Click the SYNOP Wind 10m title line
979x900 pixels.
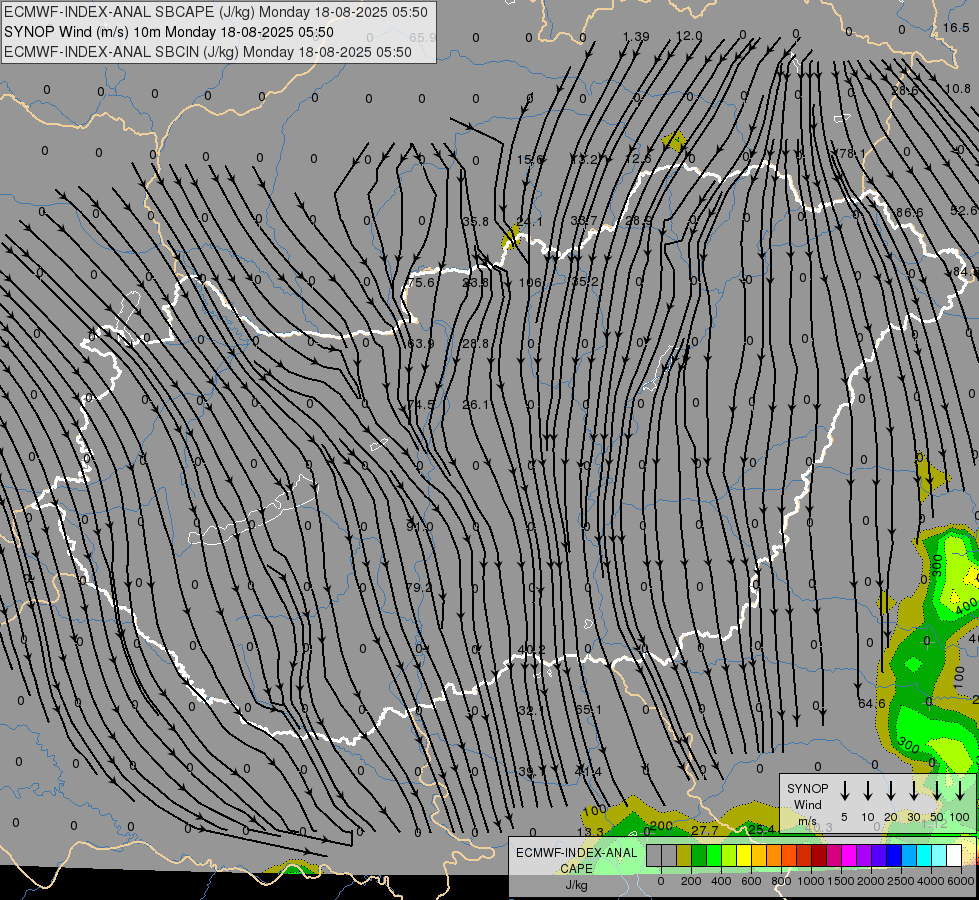(169, 32)
